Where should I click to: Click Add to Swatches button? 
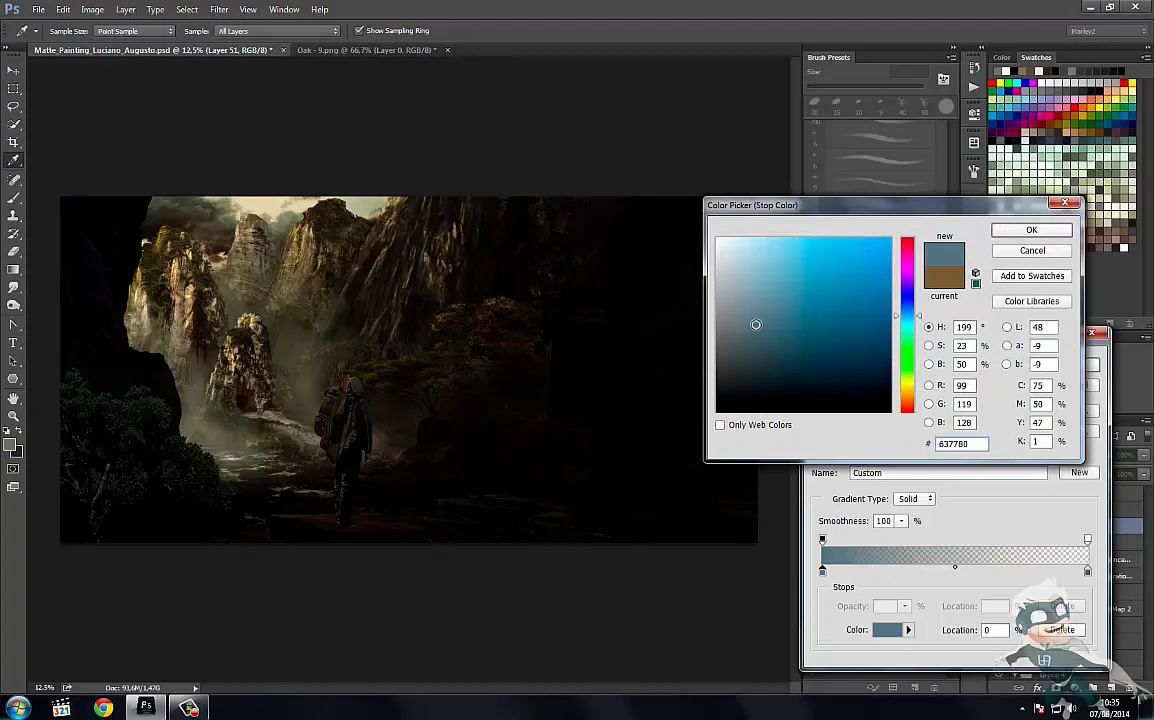(1032, 275)
